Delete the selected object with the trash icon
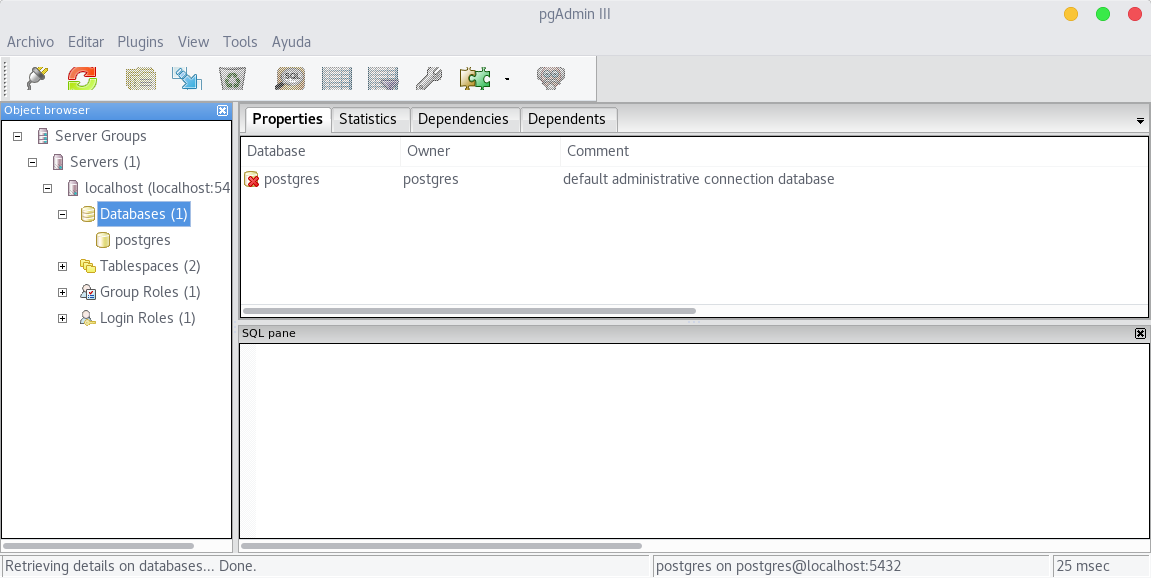 point(233,77)
